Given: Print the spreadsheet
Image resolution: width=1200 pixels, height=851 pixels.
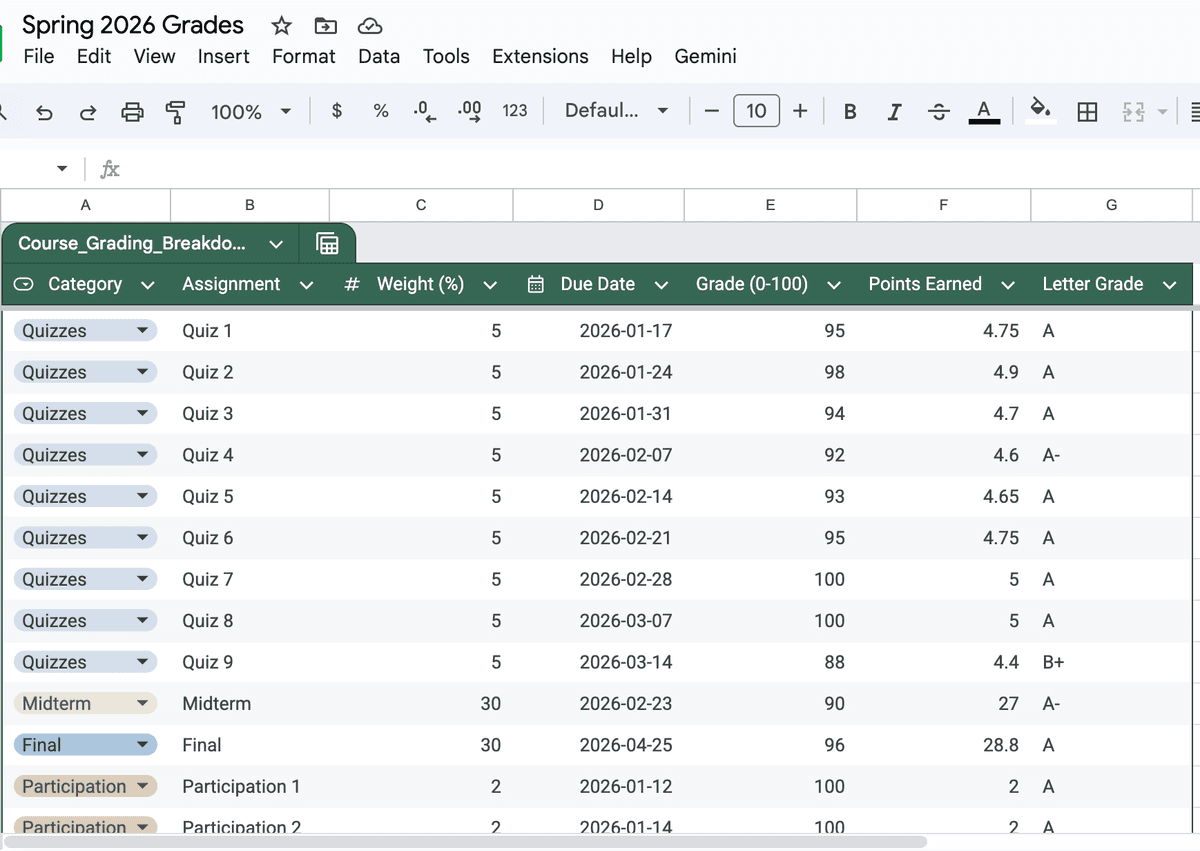Looking at the screenshot, I should pos(129,111).
